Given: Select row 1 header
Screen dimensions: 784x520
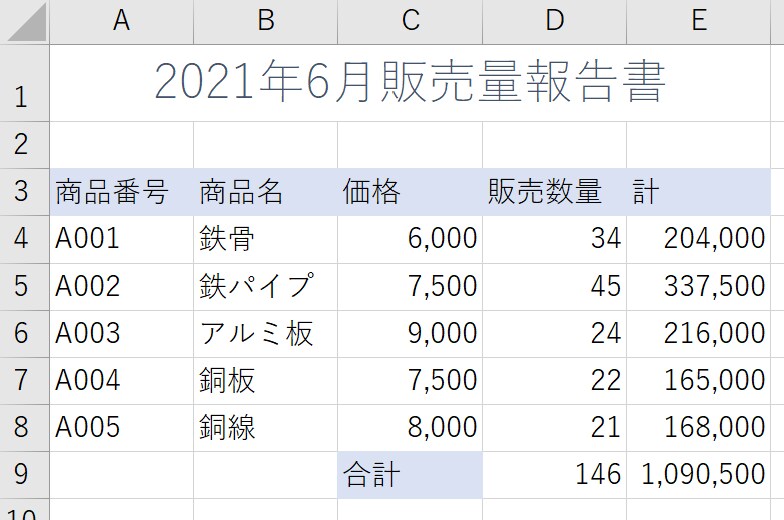Looking at the screenshot, I should [24, 83].
